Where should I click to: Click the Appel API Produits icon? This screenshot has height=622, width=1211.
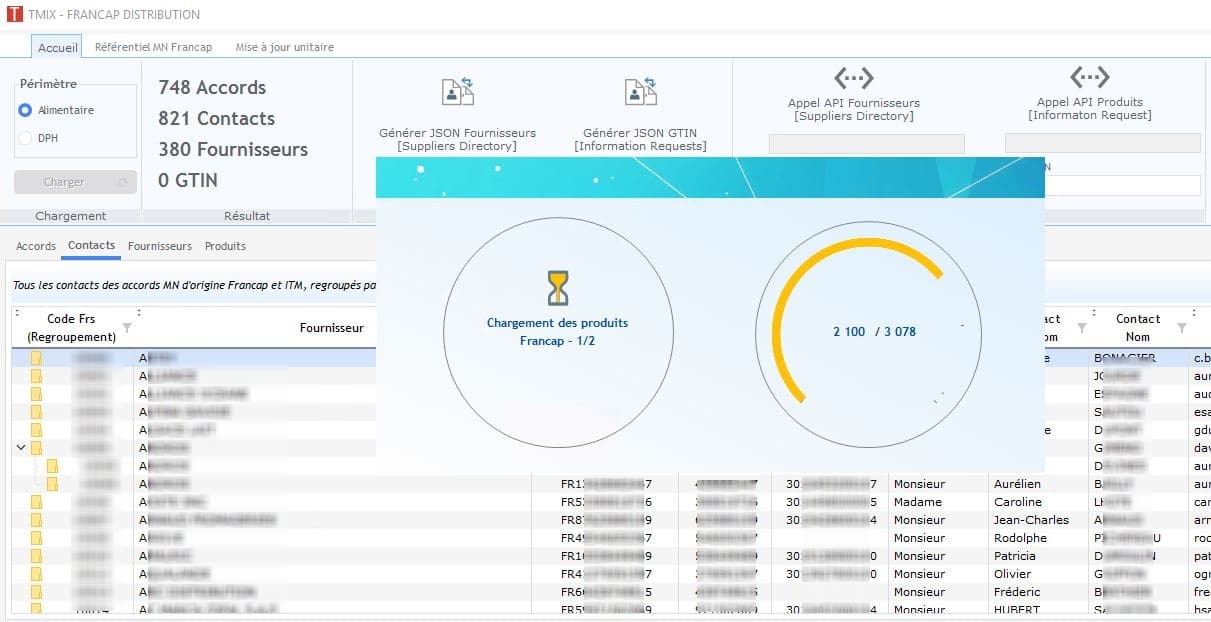coord(1089,78)
